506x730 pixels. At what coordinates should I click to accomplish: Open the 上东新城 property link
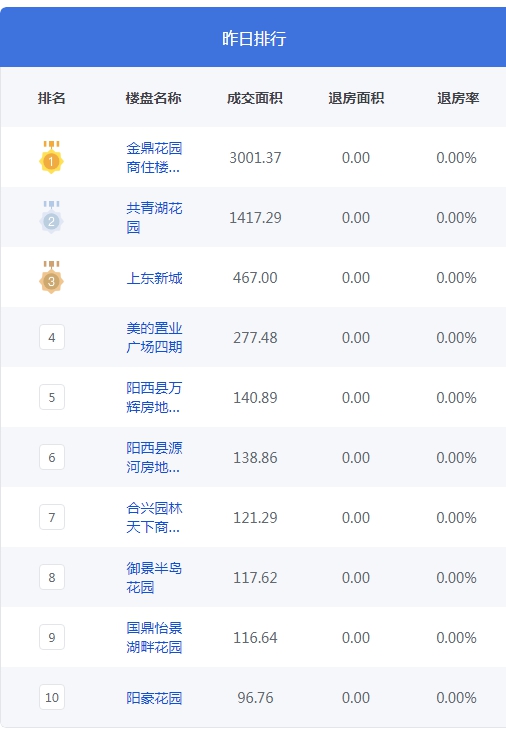click(x=154, y=278)
